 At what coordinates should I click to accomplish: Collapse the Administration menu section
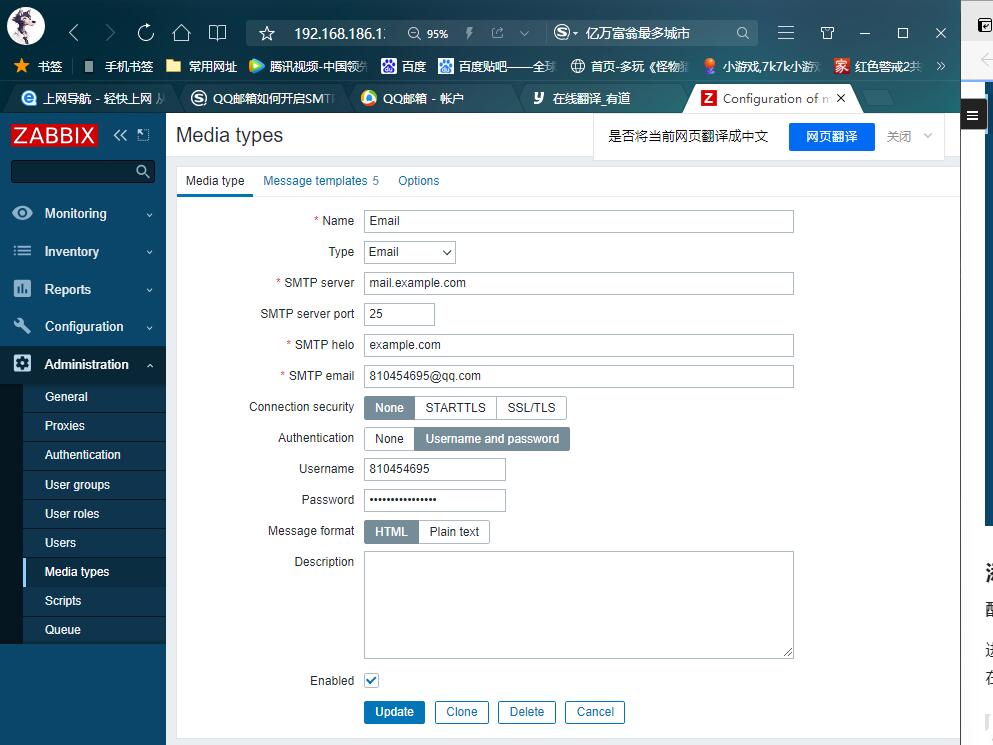tap(149, 365)
